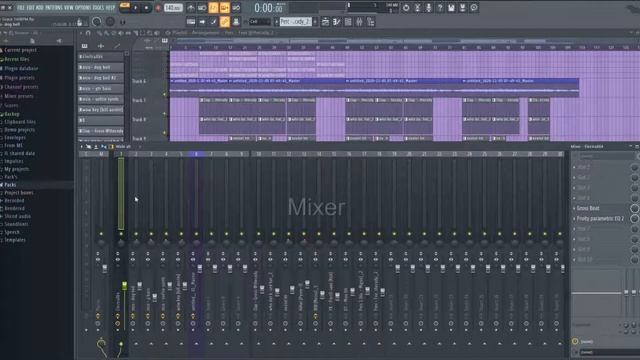The height and width of the screenshot is (360, 640).
Task: Click the tempo 140 field
Action: (x=173, y=8)
